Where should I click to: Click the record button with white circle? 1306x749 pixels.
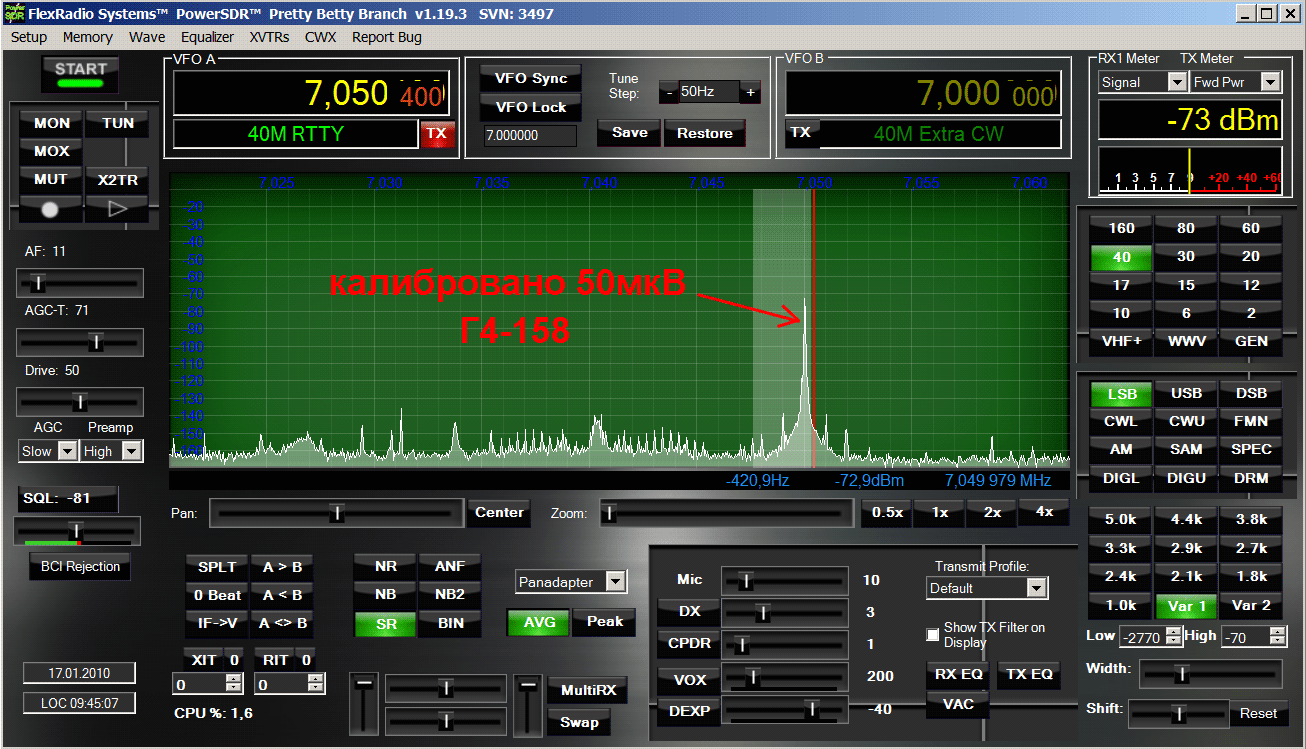51,209
